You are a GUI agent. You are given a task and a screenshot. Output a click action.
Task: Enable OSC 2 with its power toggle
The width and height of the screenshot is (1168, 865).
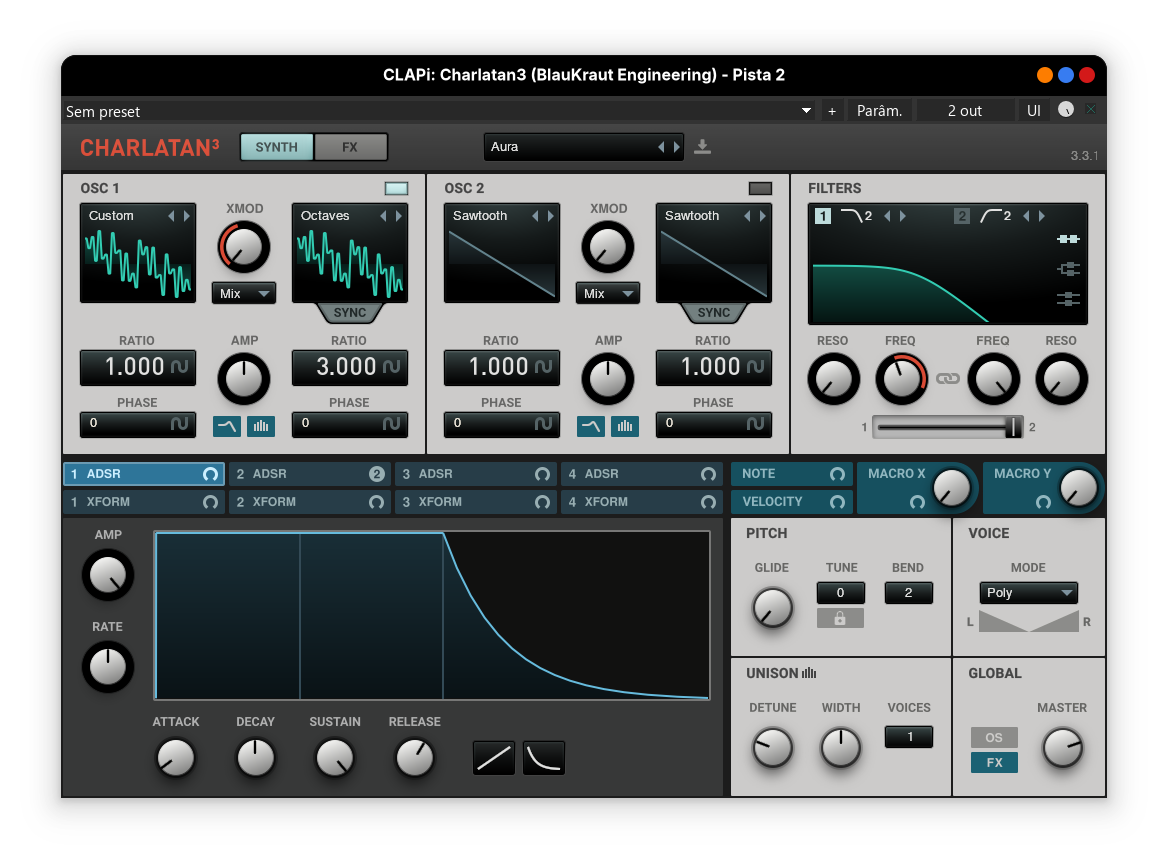[760, 188]
